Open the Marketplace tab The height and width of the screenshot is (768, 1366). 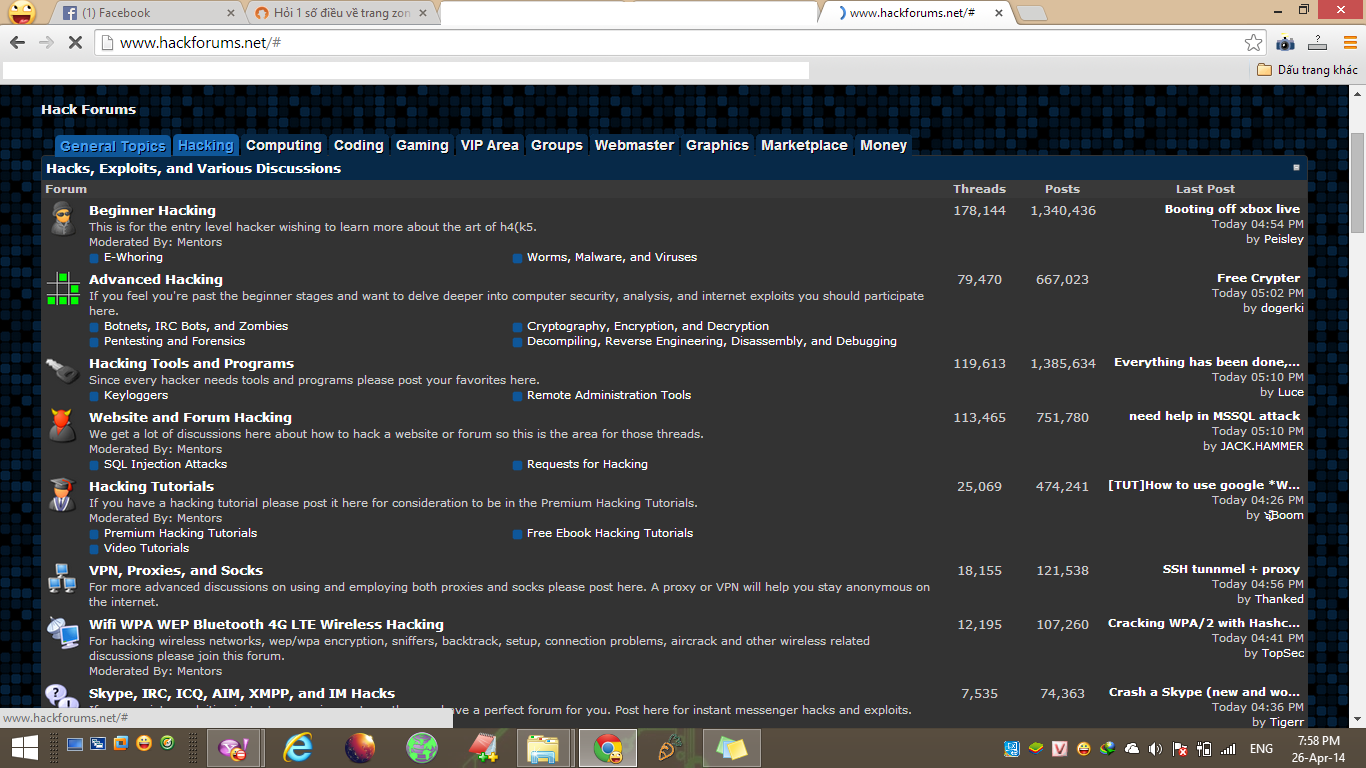pos(804,145)
